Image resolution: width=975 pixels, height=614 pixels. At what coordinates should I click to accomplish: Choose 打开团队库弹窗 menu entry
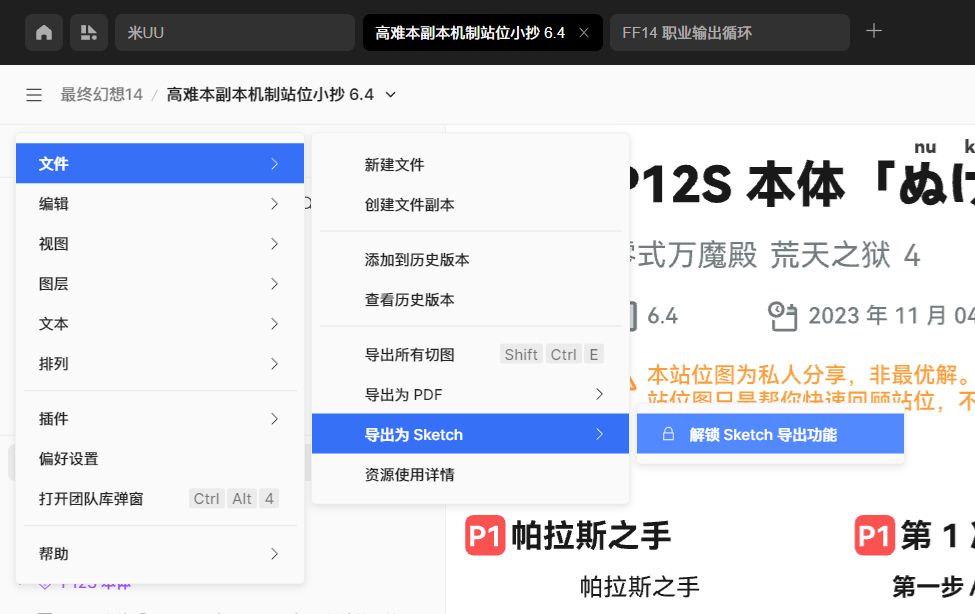point(160,499)
